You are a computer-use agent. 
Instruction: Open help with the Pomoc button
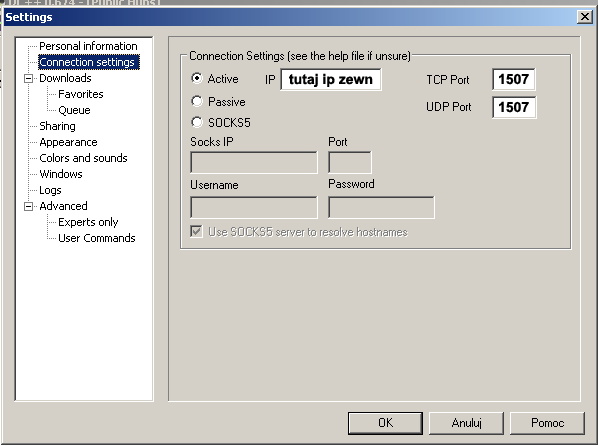[547, 423]
